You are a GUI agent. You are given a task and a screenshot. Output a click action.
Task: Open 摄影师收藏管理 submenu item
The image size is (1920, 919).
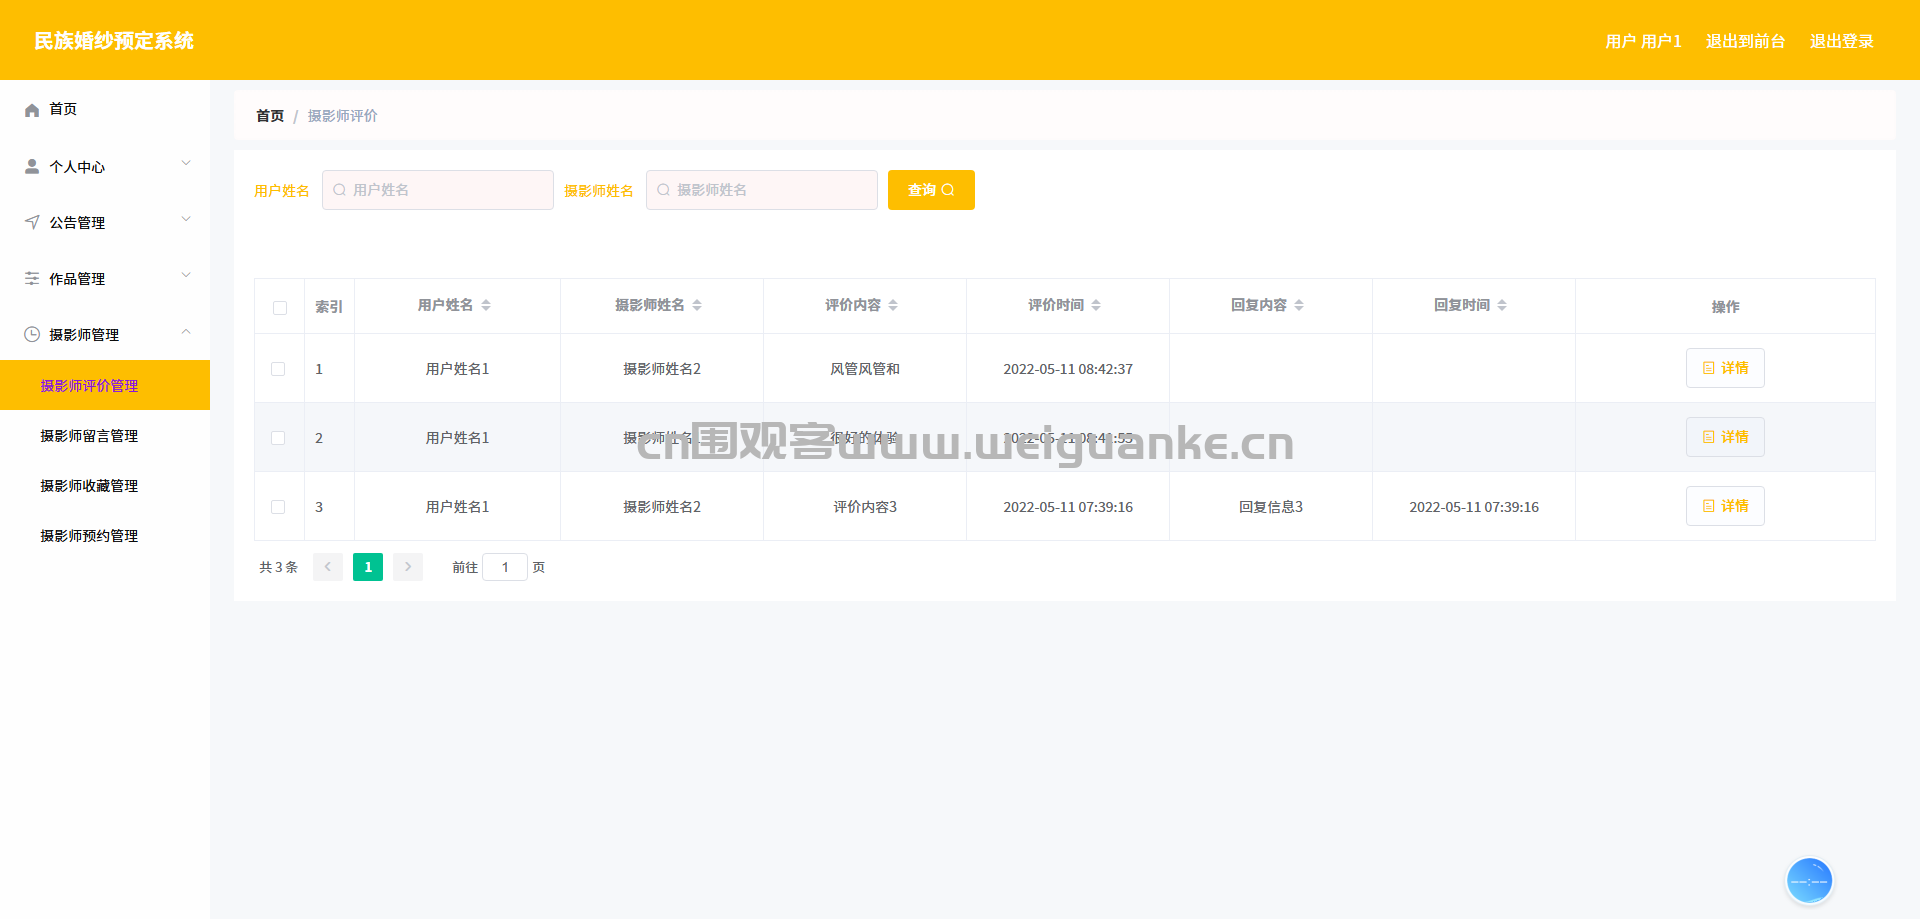point(105,485)
